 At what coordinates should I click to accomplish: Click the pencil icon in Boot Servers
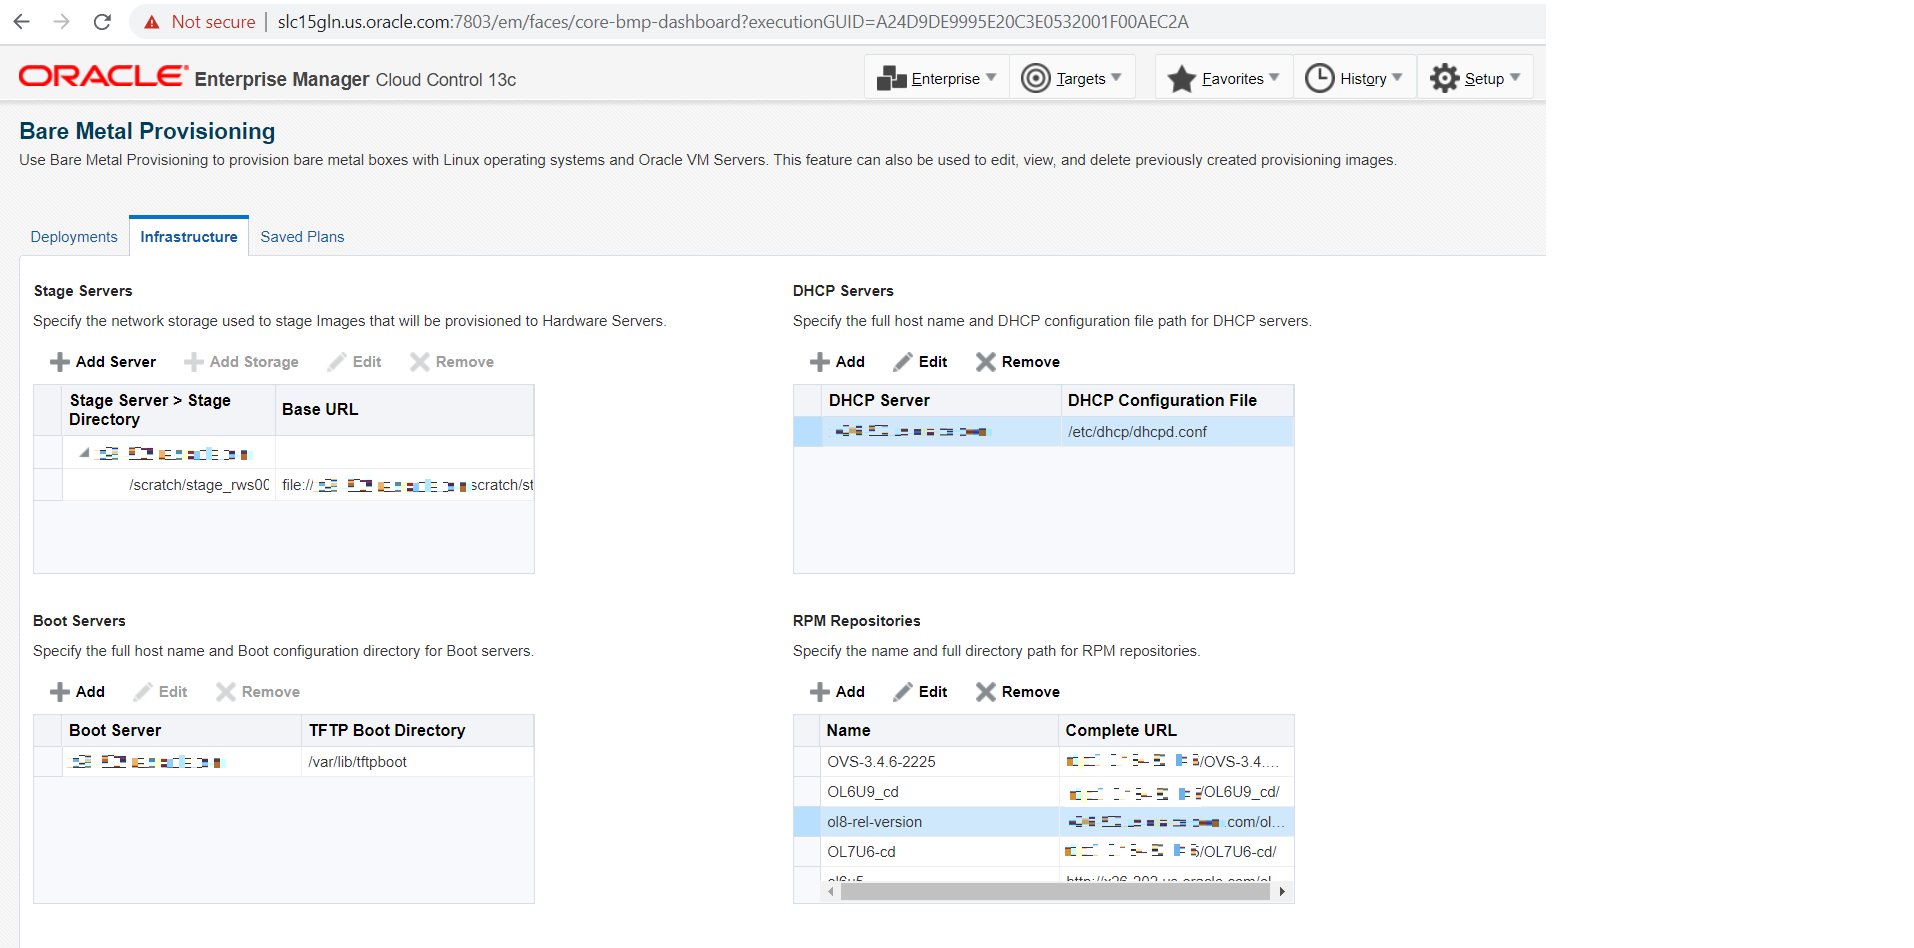click(143, 692)
